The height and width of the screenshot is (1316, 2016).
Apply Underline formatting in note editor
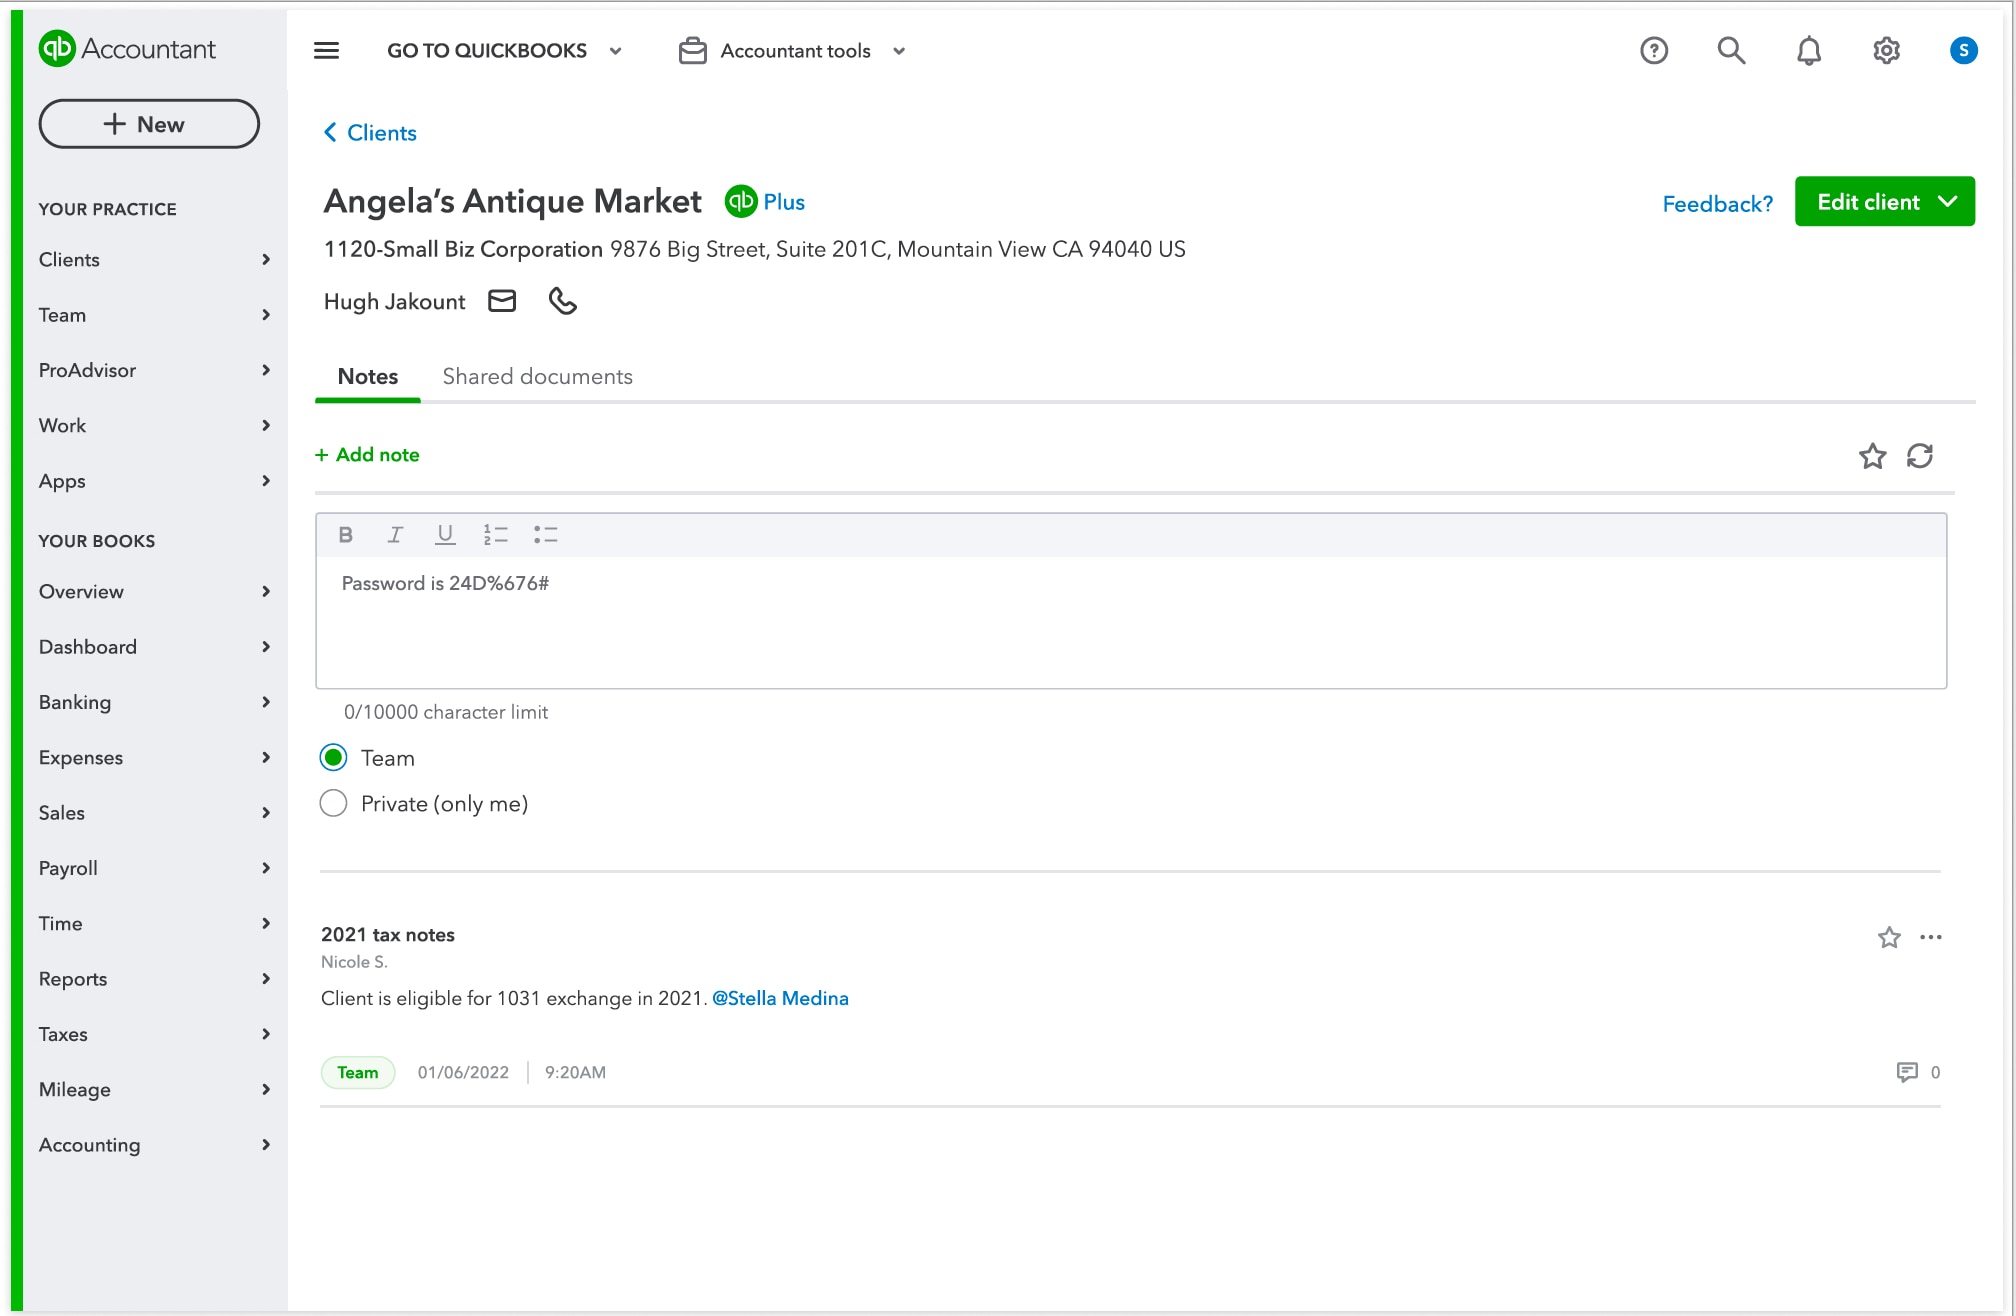[x=445, y=535]
